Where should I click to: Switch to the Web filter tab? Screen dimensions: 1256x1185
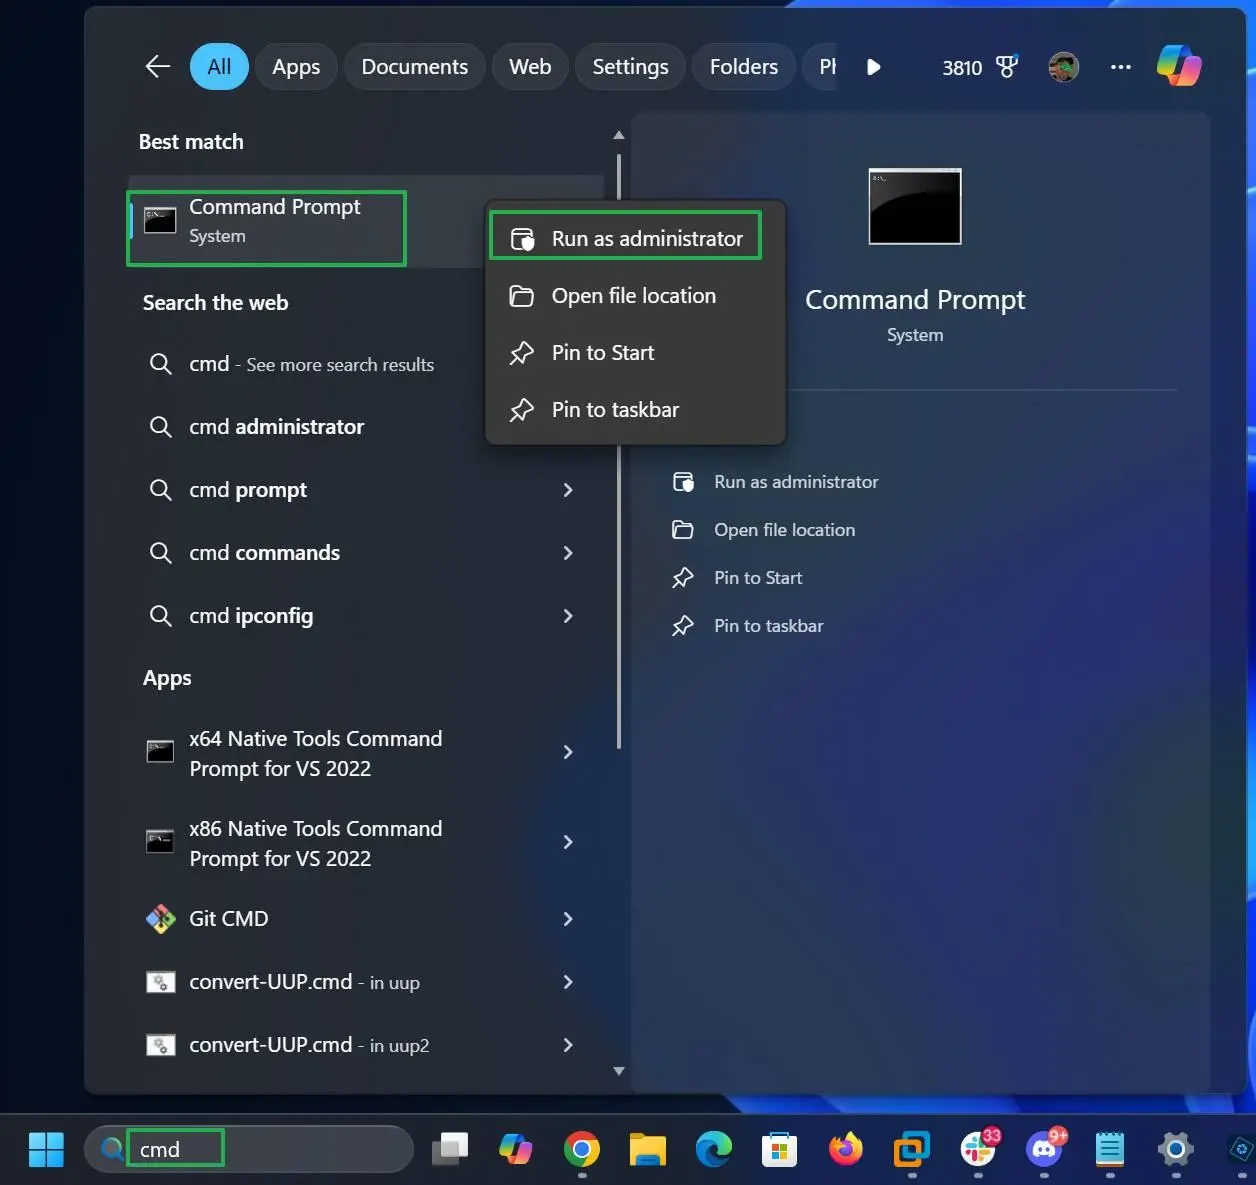tap(530, 67)
